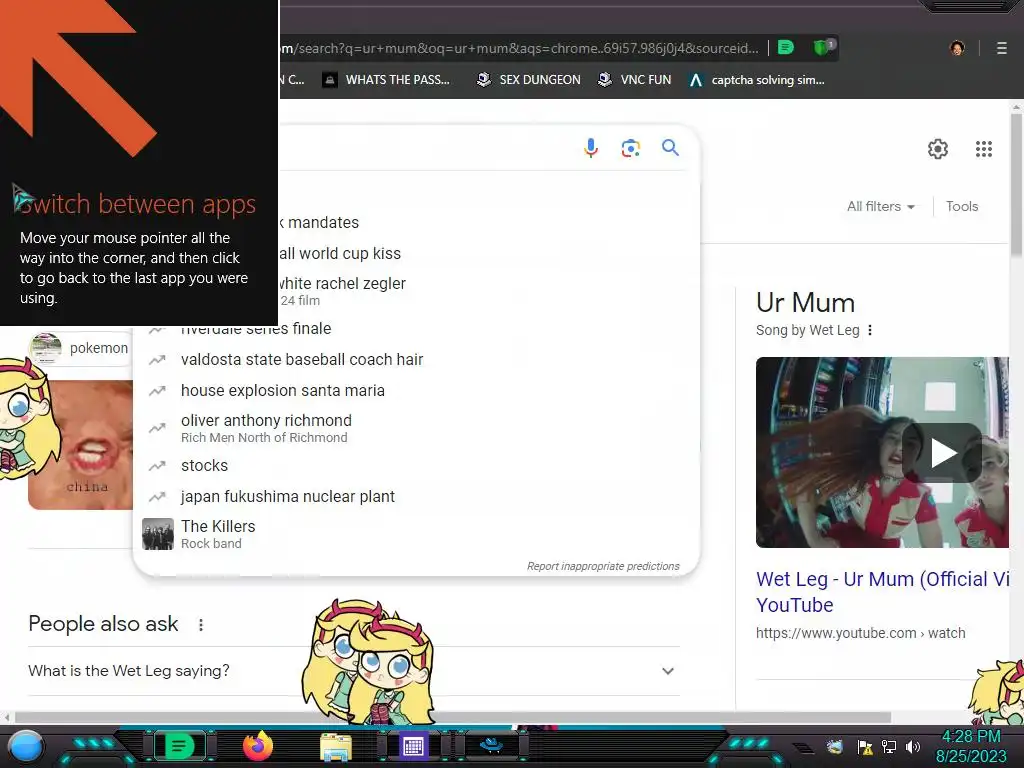Open the blue hat app on taskbar

[491, 745]
